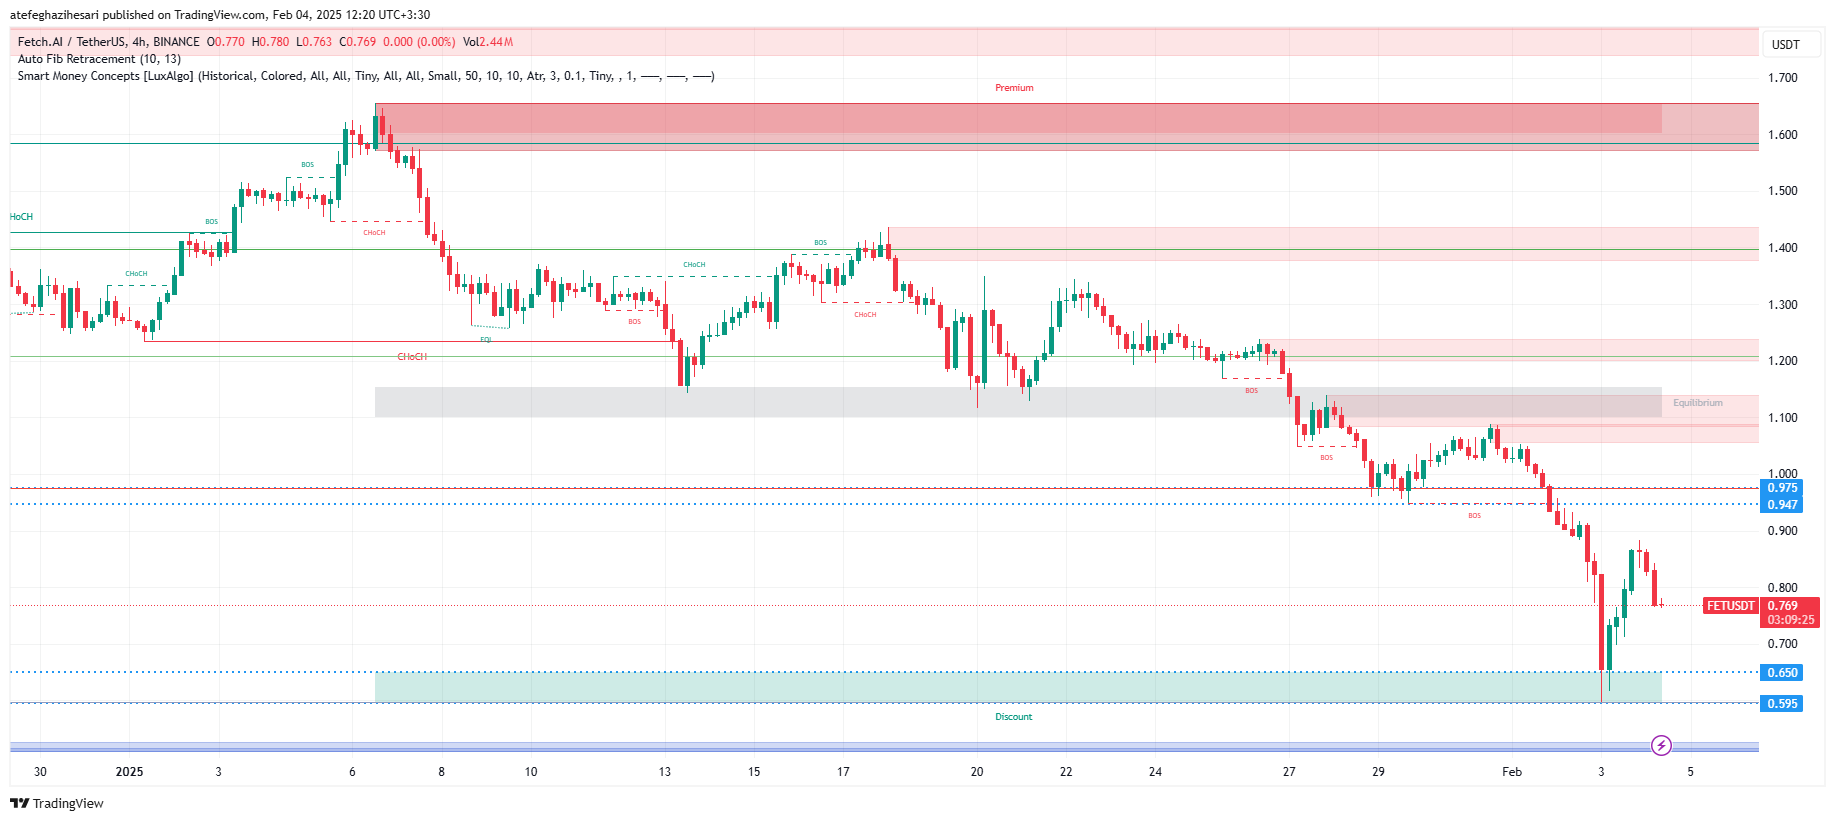This screenshot has height=821, width=1835.
Task: Click the 20 date on time axis
Action: click(x=977, y=772)
